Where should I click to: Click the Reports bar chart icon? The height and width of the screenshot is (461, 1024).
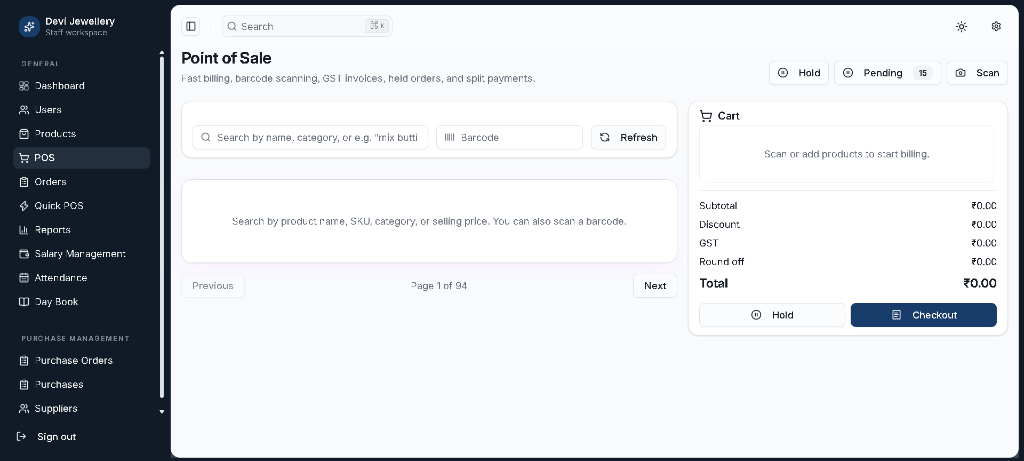coord(24,230)
